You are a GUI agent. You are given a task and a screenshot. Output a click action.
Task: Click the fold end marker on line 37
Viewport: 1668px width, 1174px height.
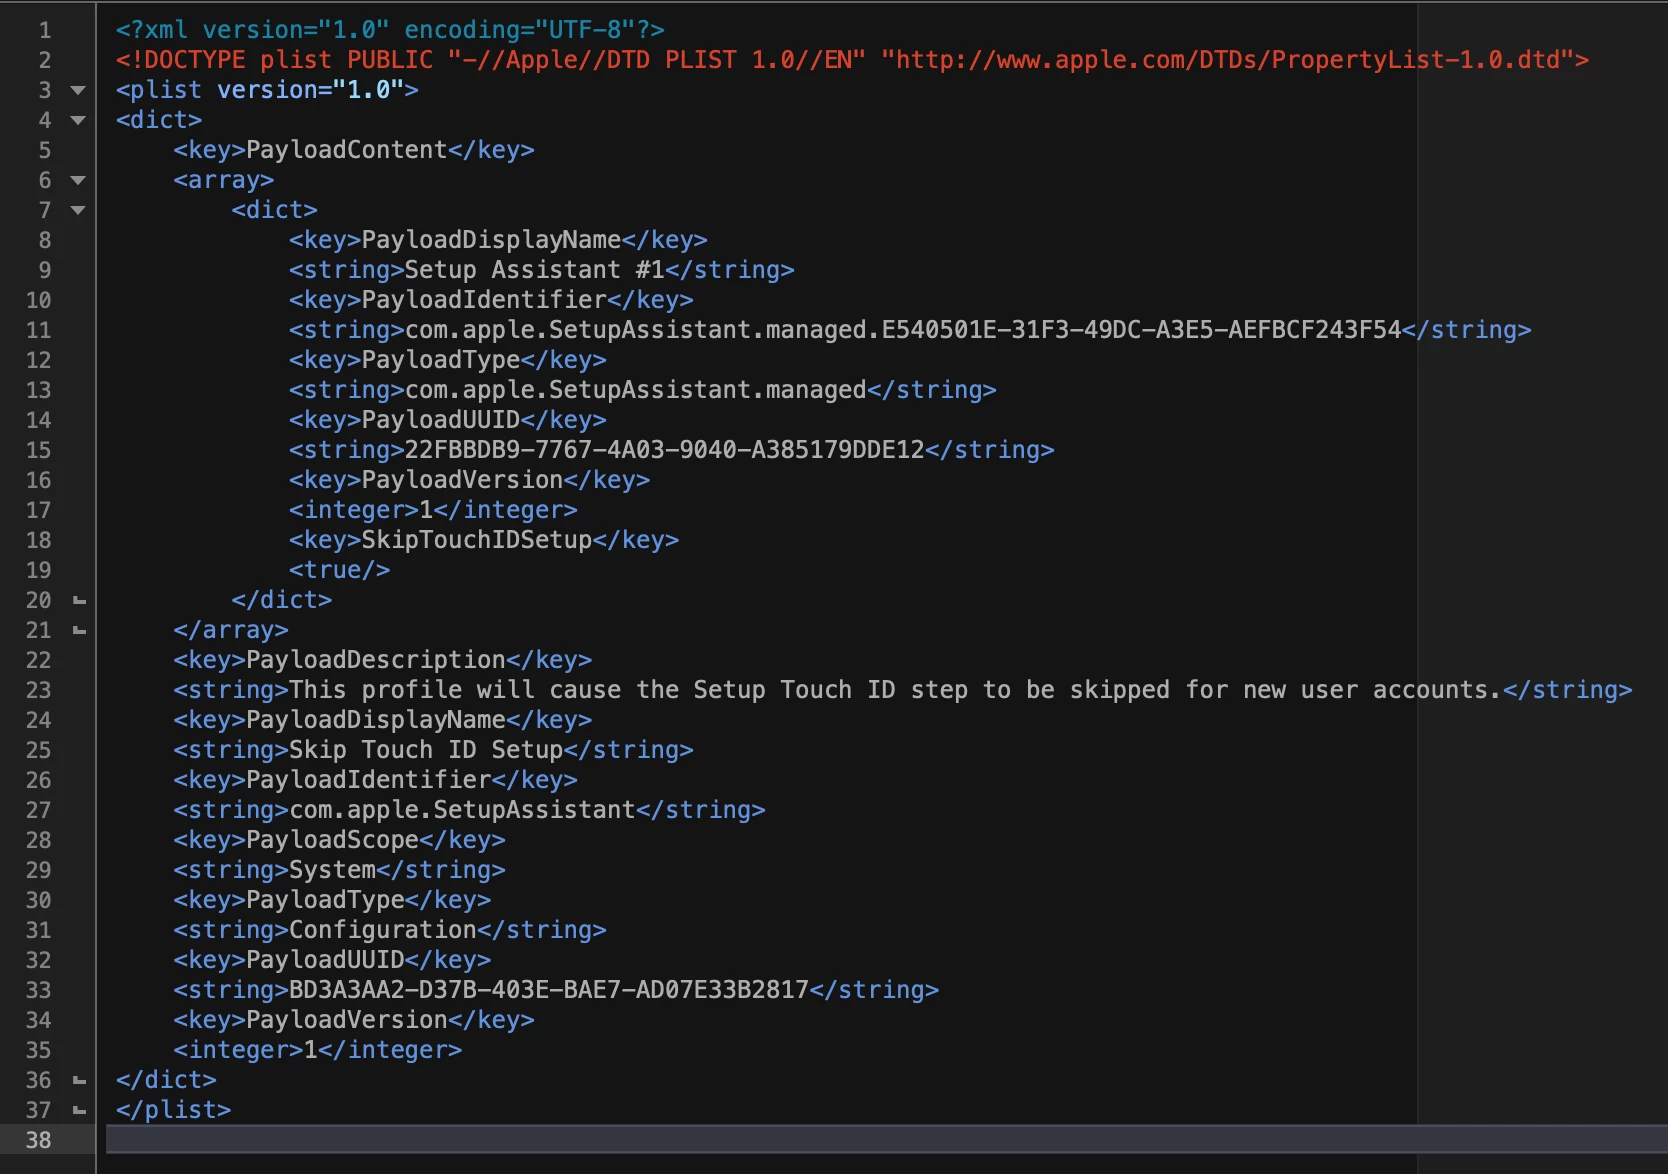[80, 1111]
